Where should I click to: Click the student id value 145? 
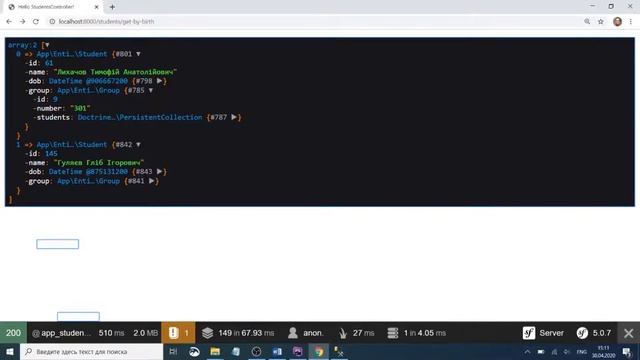pyautogui.click(x=51, y=153)
